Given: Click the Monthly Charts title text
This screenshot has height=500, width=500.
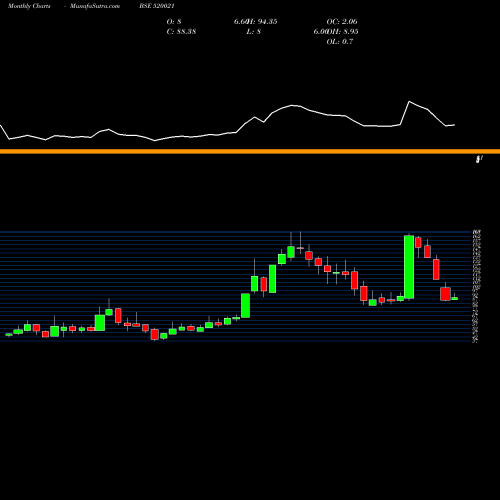Looking at the screenshot, I should [29, 6].
